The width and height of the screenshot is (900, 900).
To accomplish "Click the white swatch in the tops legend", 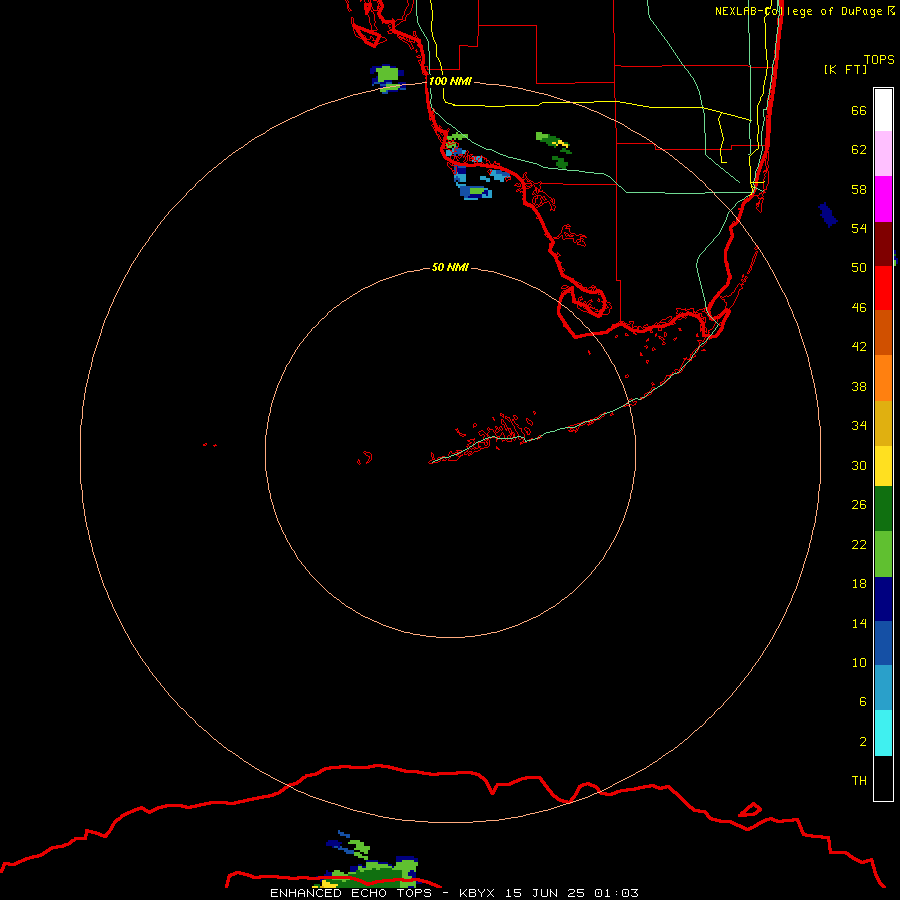I will click(883, 110).
